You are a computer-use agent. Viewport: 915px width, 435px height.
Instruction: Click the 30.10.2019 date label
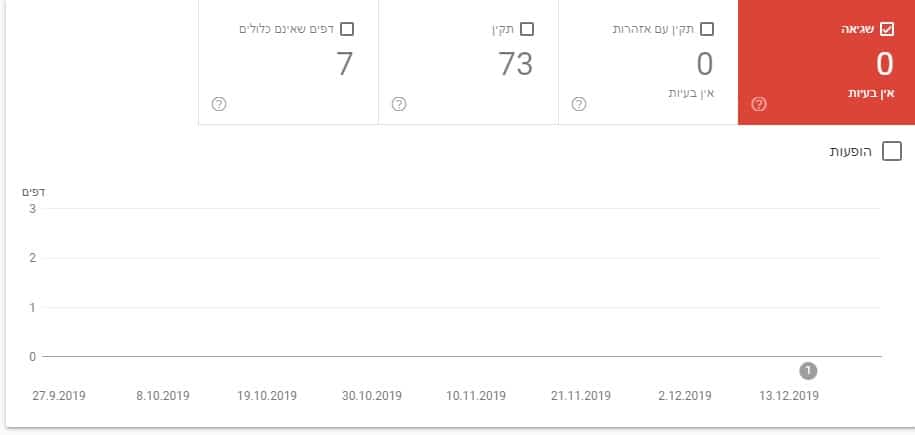point(372,396)
